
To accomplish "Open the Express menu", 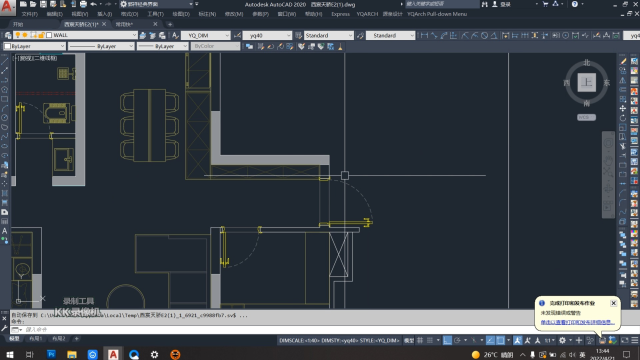I will [x=340, y=14].
